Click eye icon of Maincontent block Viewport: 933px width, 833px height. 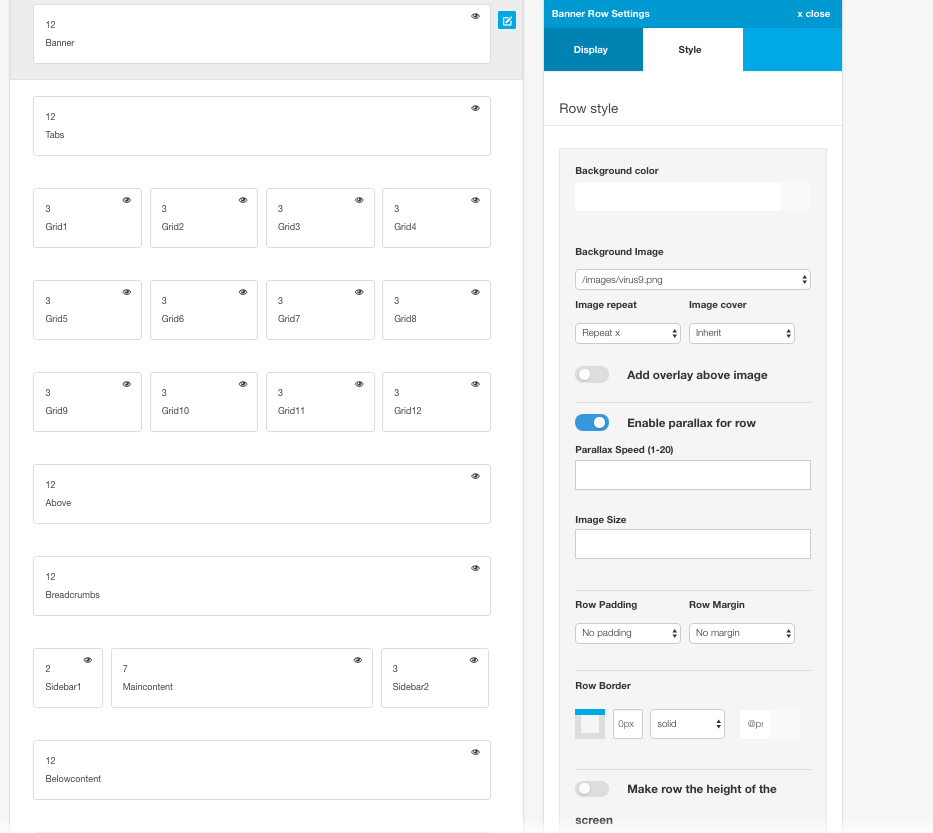[358, 660]
